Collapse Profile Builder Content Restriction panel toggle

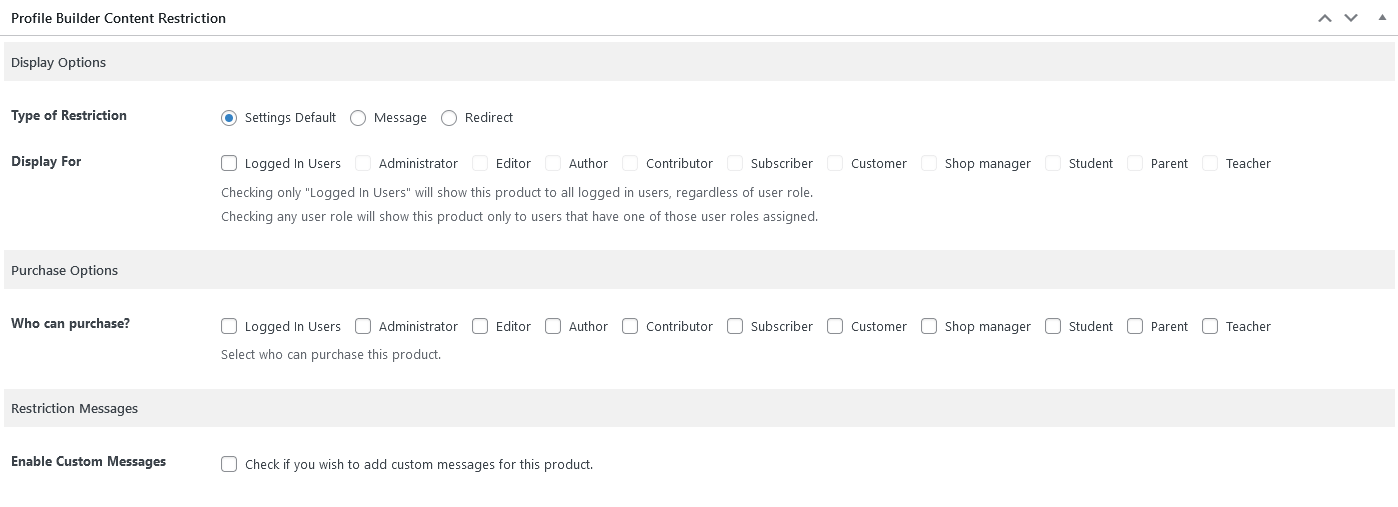[1382, 18]
